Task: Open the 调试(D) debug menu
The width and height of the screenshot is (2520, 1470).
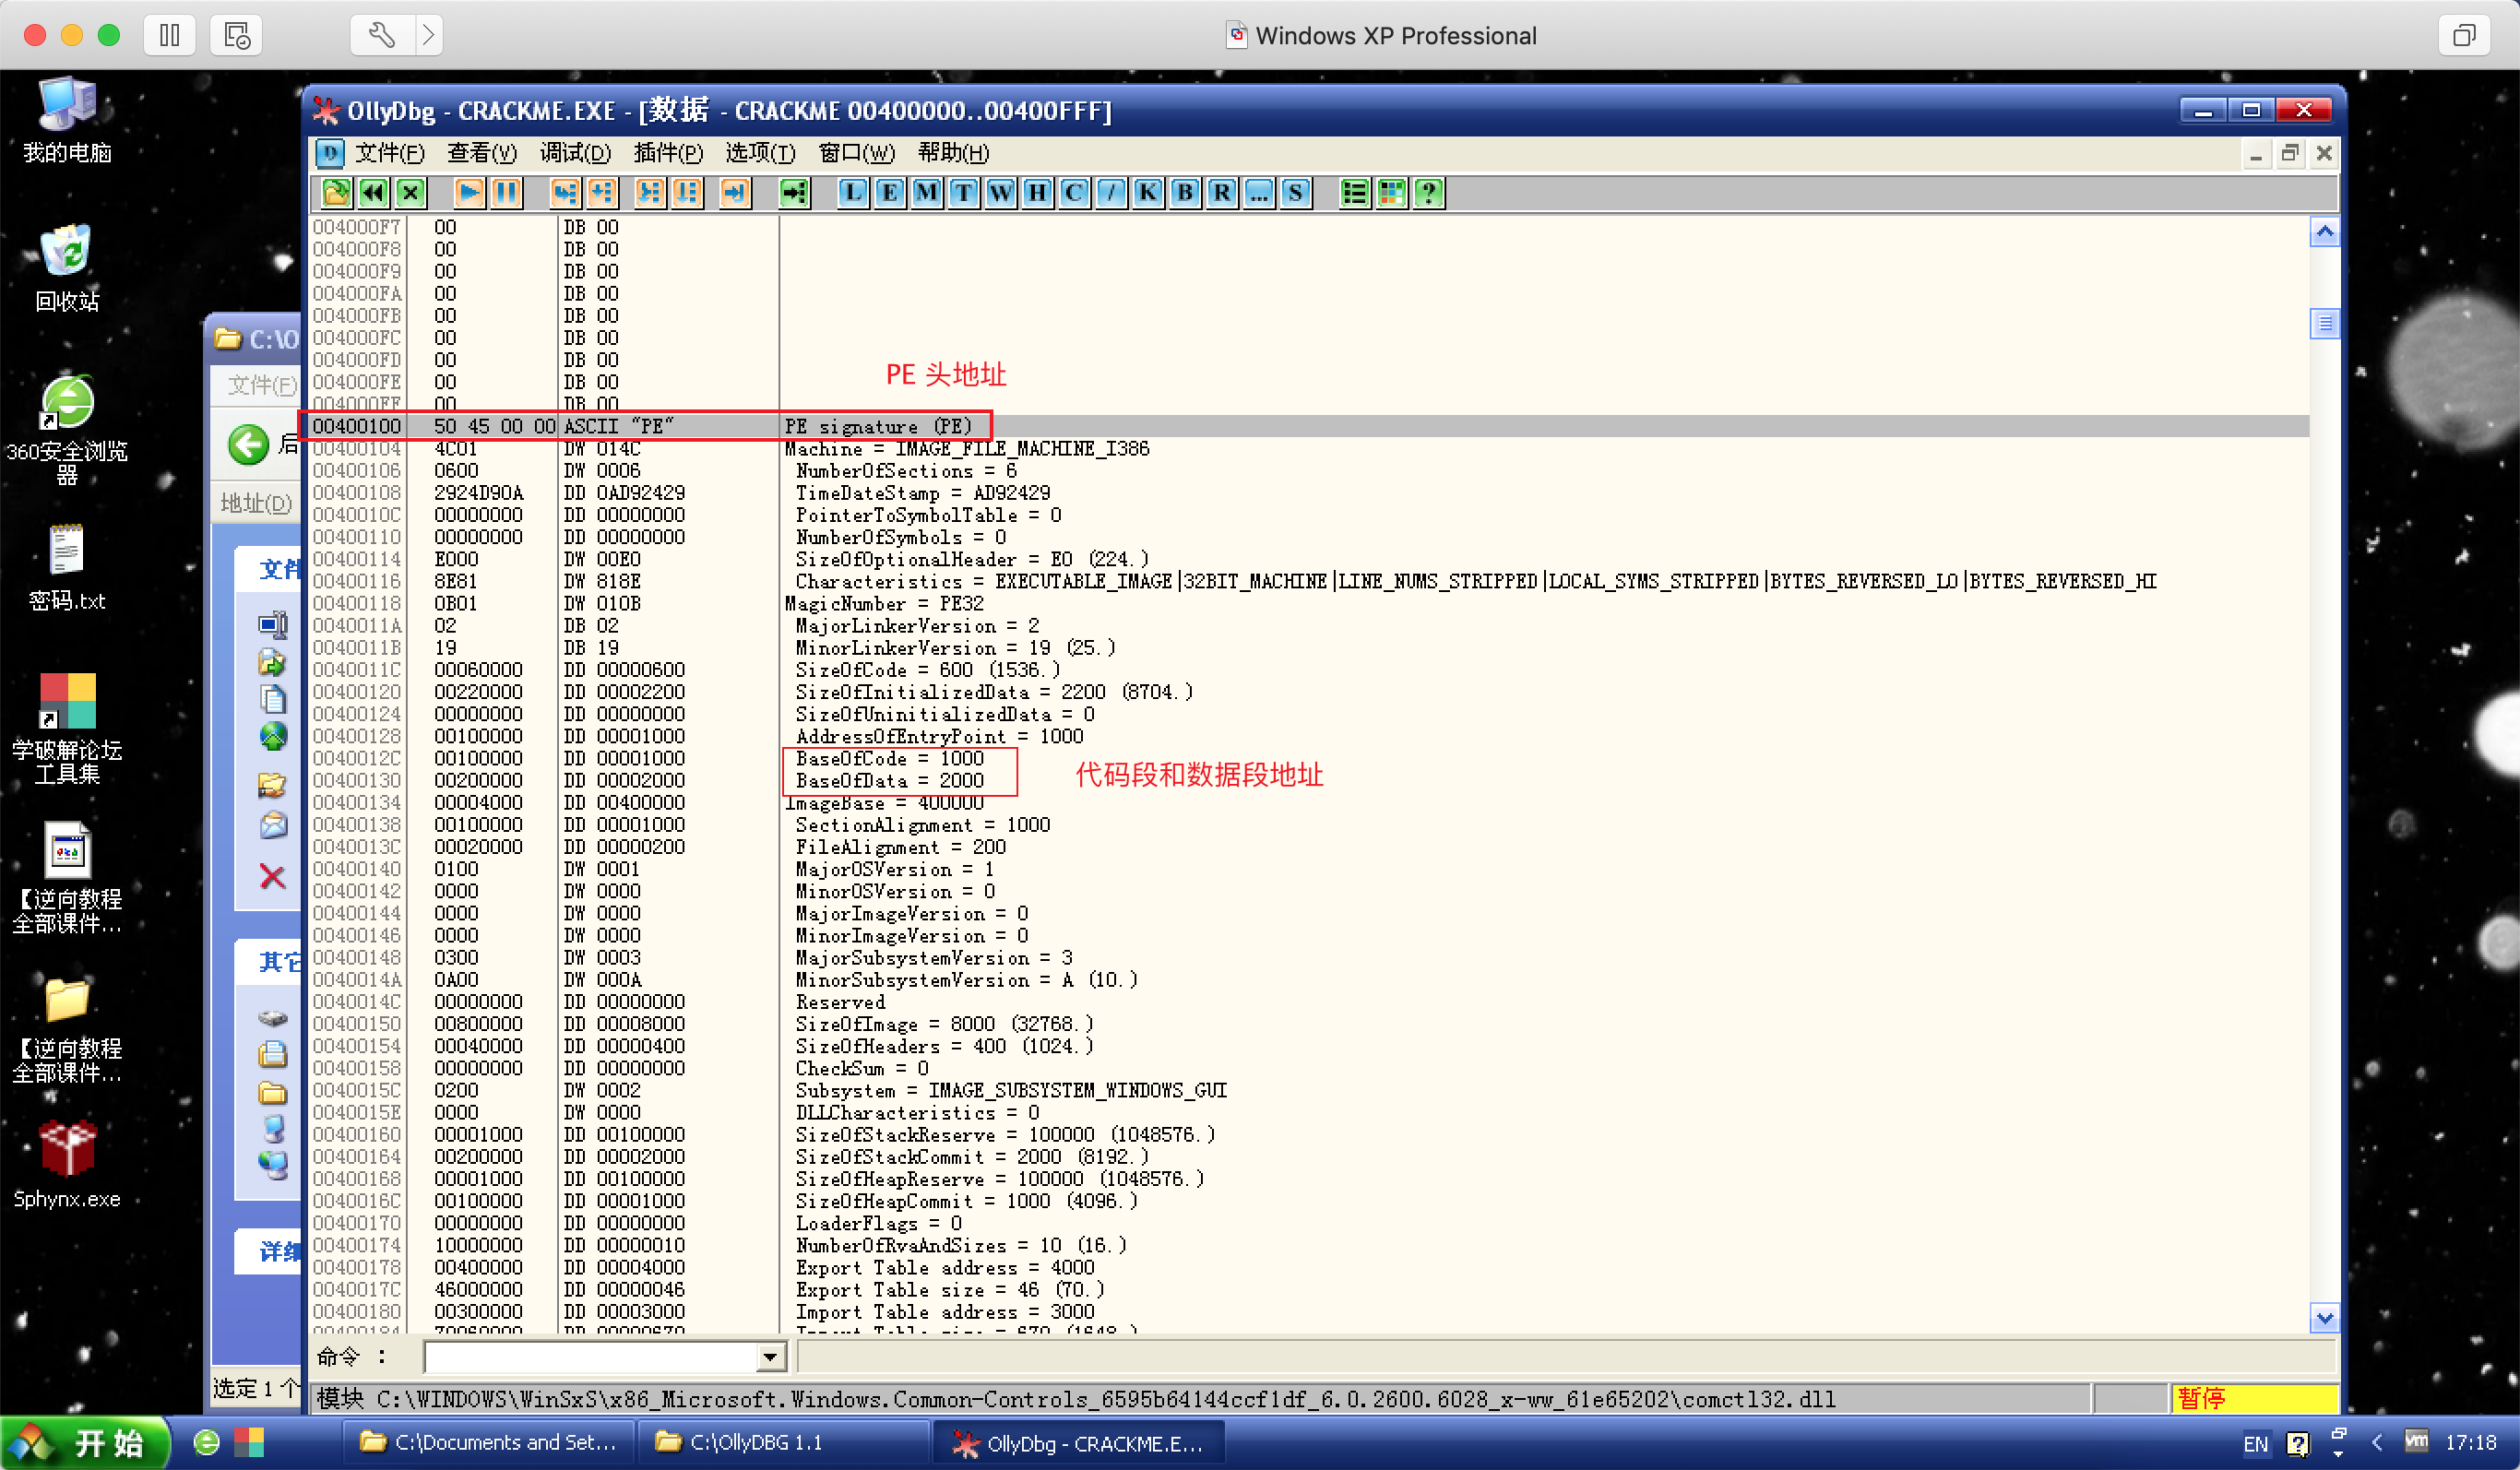Action: pos(575,153)
